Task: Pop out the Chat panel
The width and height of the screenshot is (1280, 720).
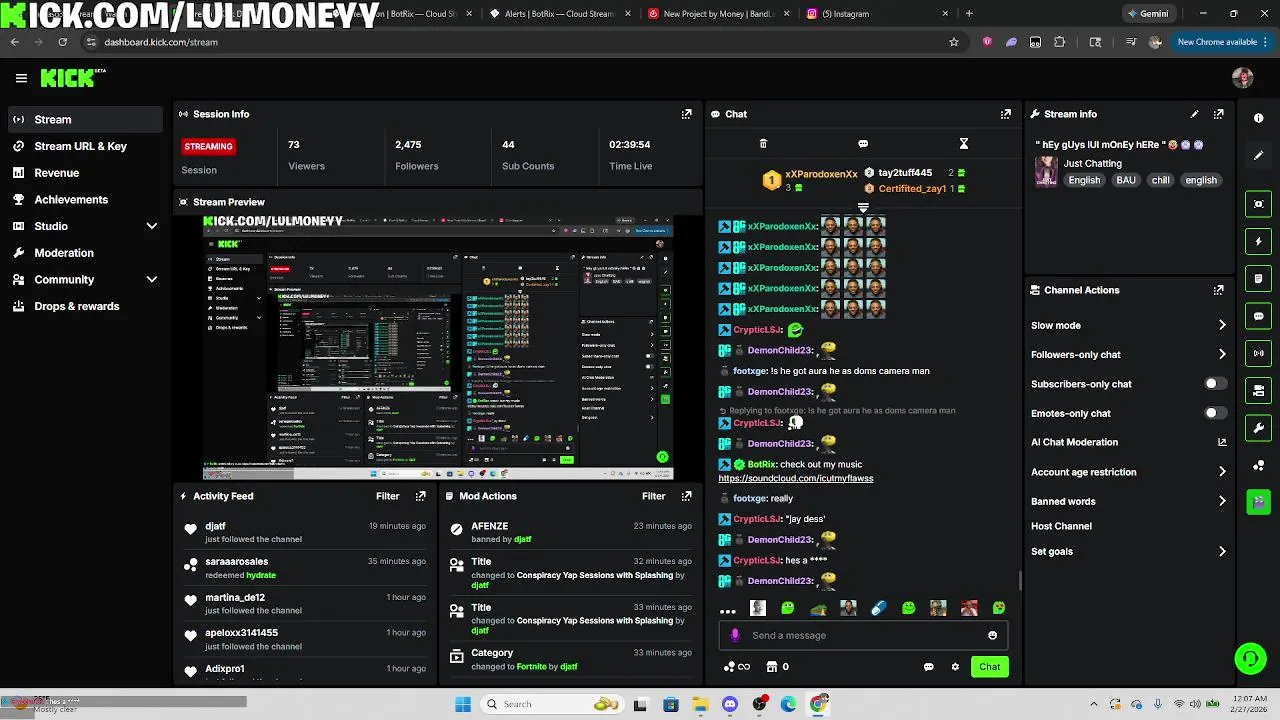Action: [x=1006, y=114]
